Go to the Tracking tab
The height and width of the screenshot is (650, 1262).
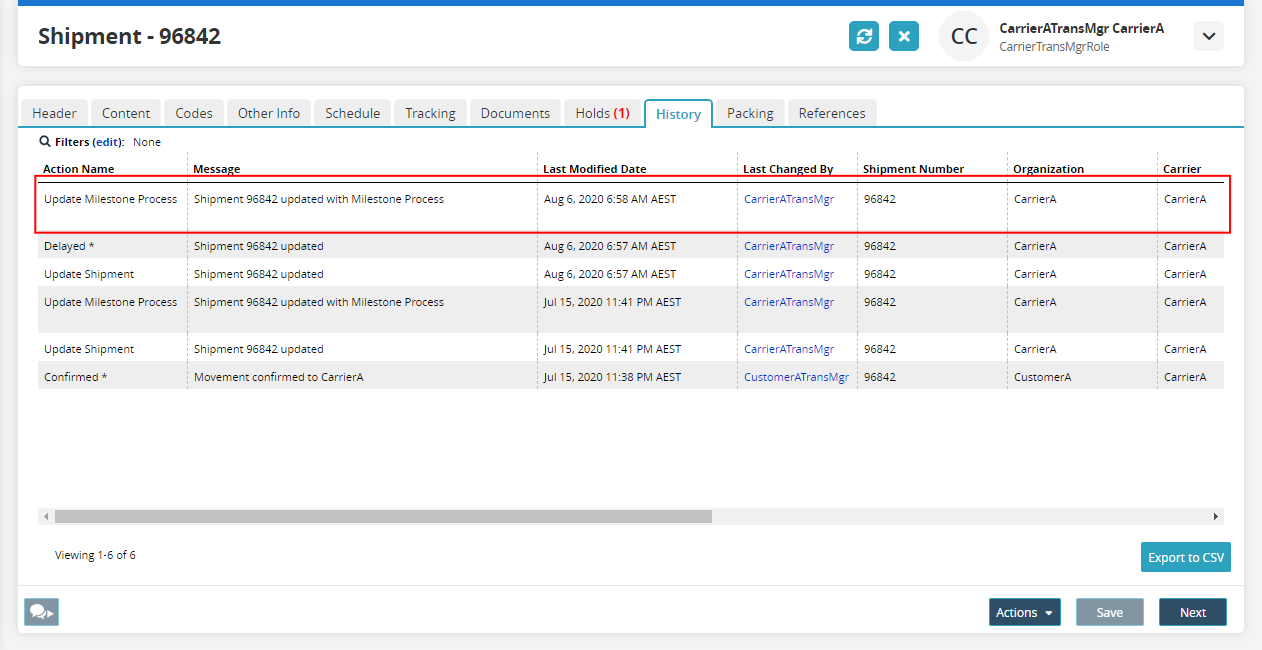point(430,113)
